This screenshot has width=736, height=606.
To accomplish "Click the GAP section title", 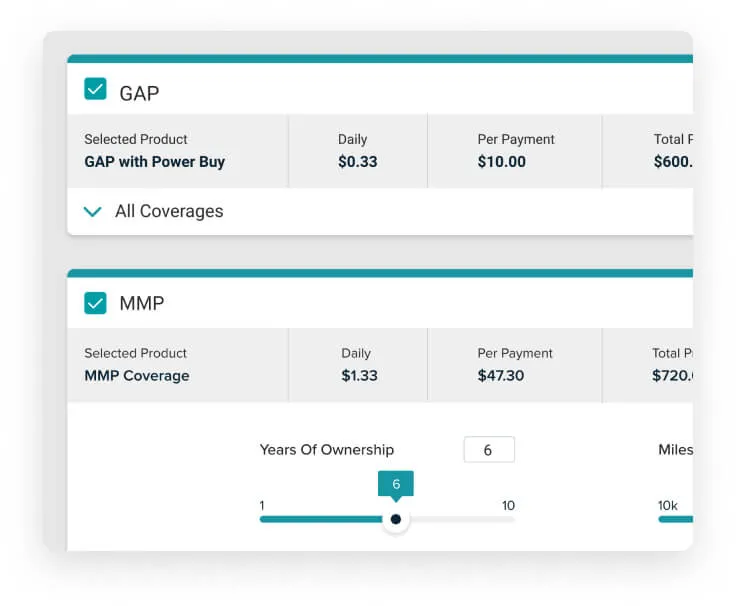I will click(x=139, y=93).
